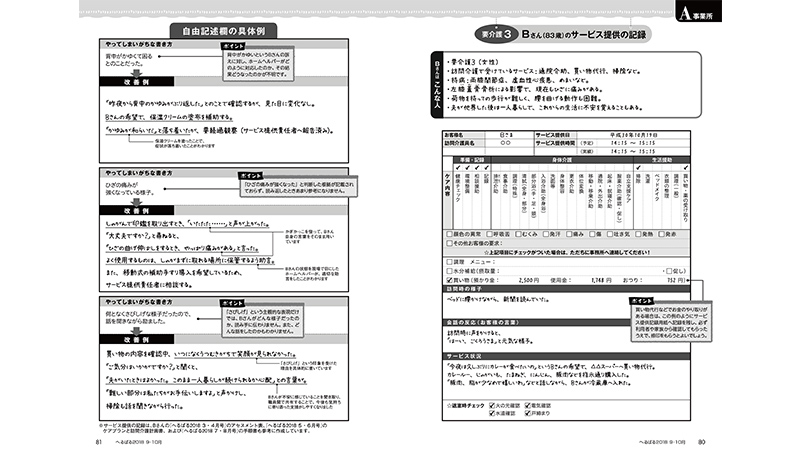
Task: Click the ☆上記項目にチェックがついた場合 notice line
Action: coord(566,253)
